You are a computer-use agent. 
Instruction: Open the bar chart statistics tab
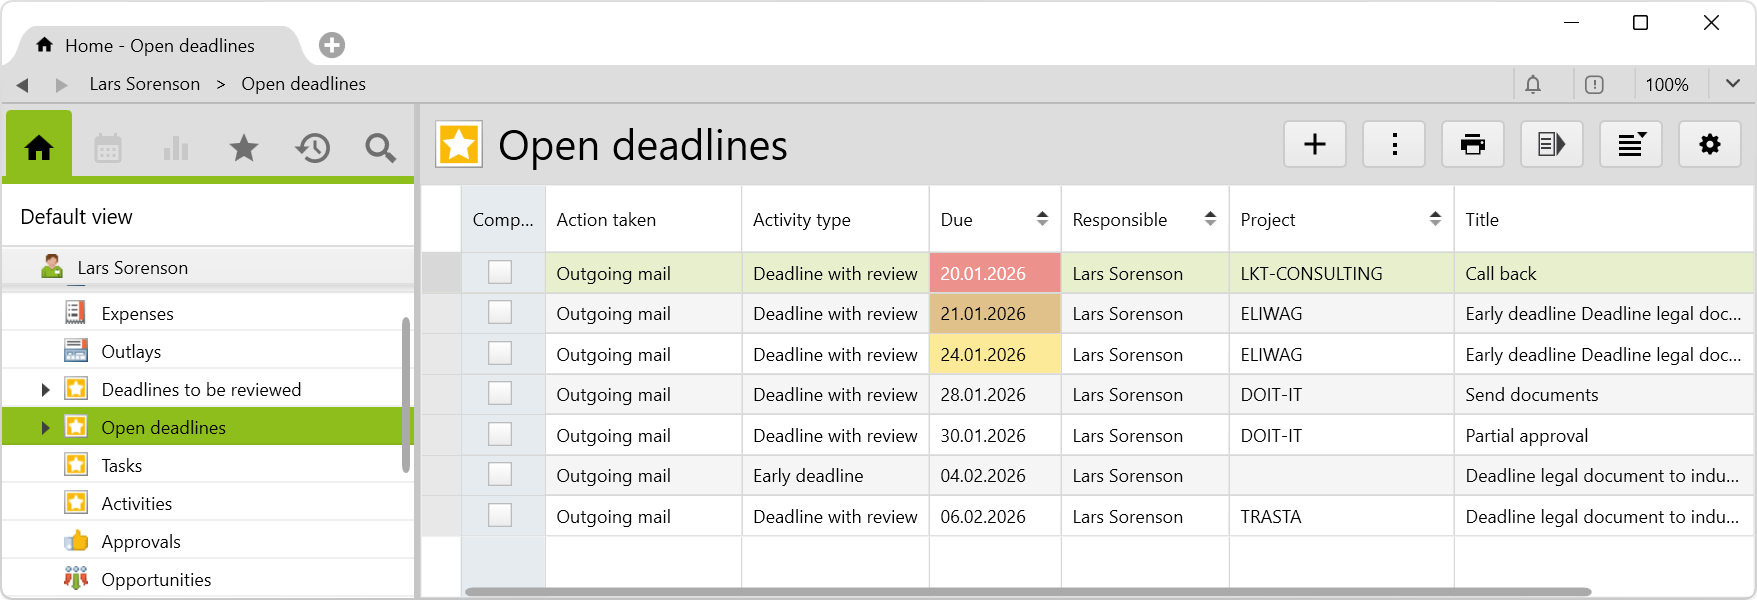tap(176, 149)
